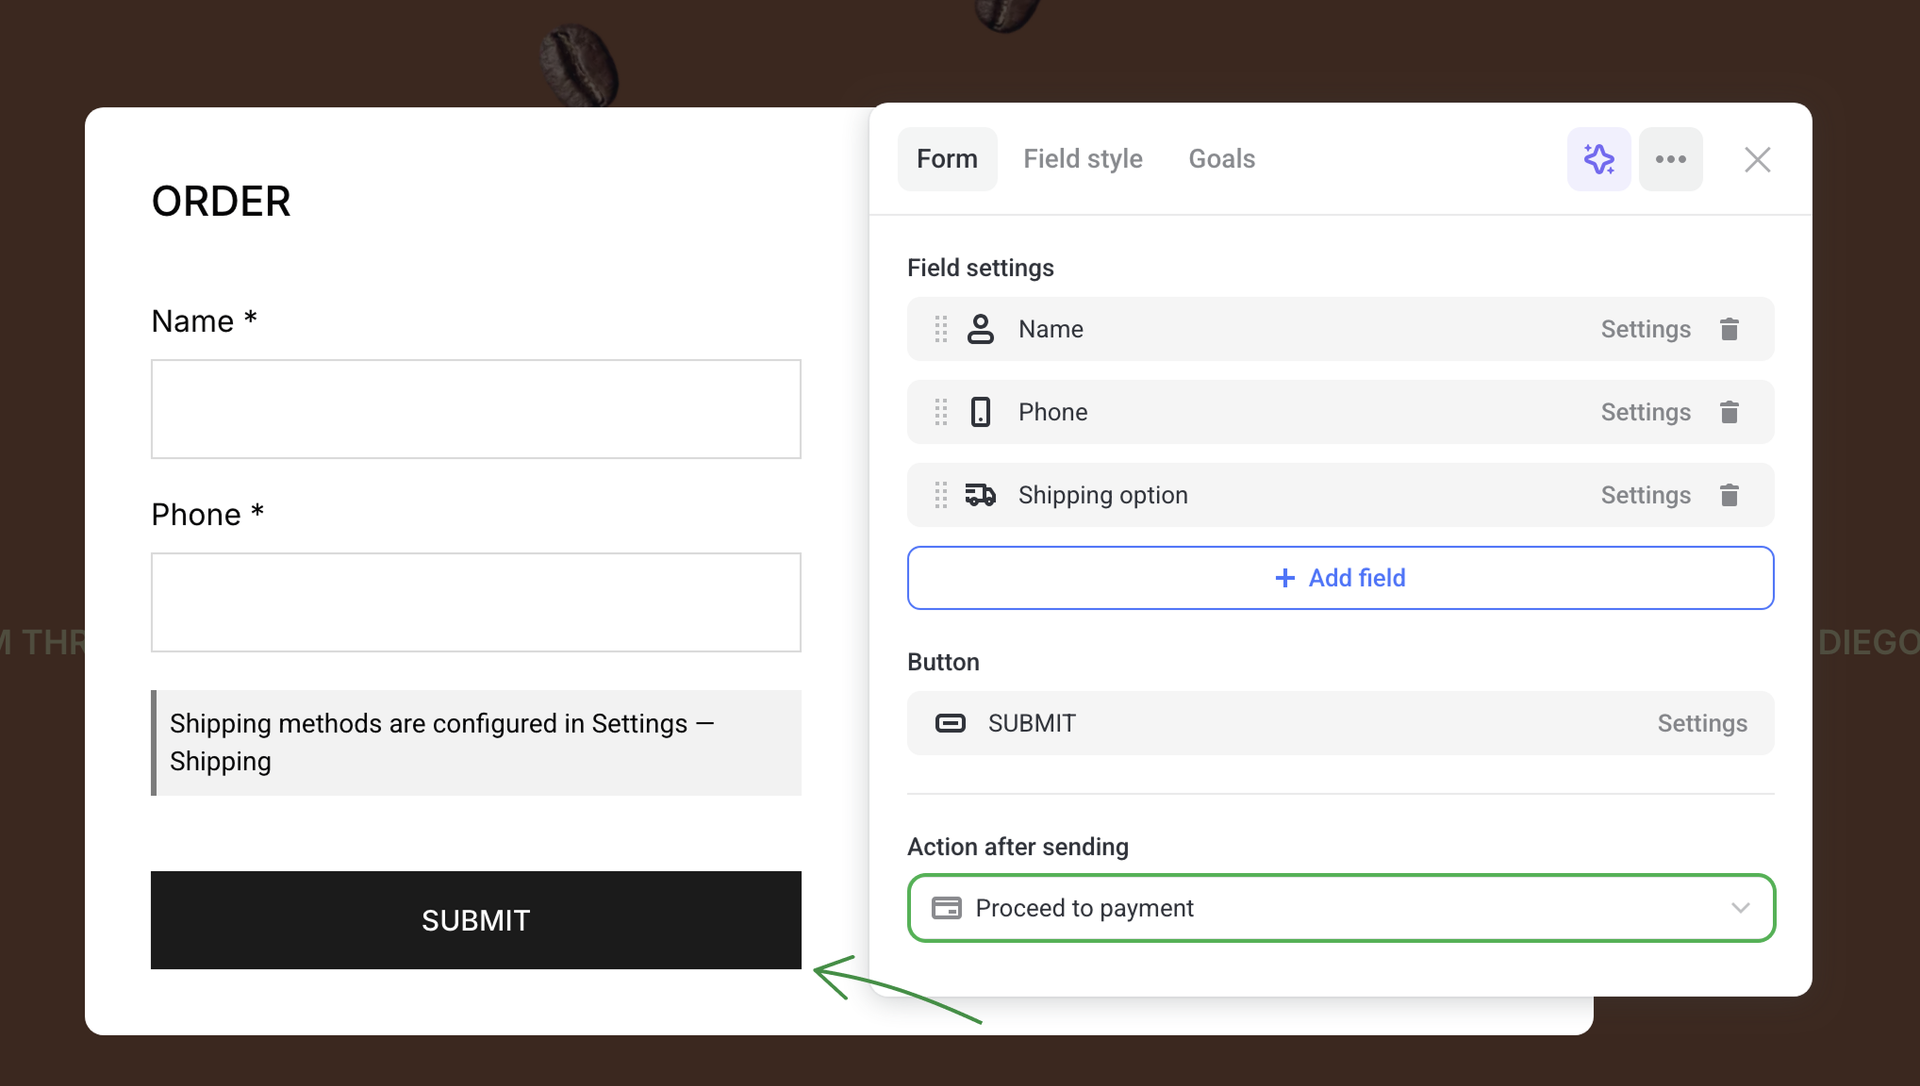Click the Add field button
The width and height of the screenshot is (1920, 1086).
point(1340,578)
